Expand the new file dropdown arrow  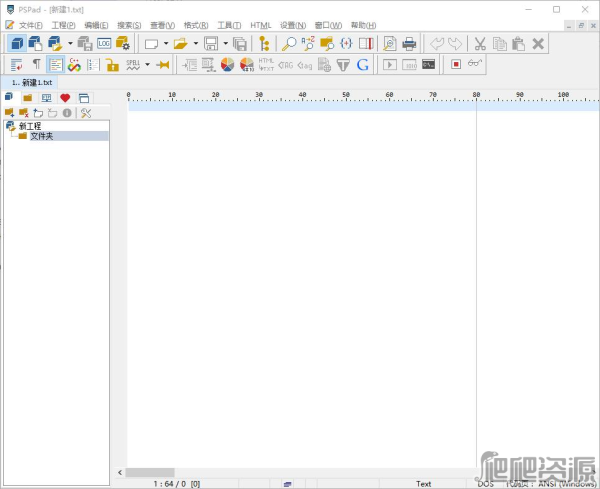(x=166, y=43)
